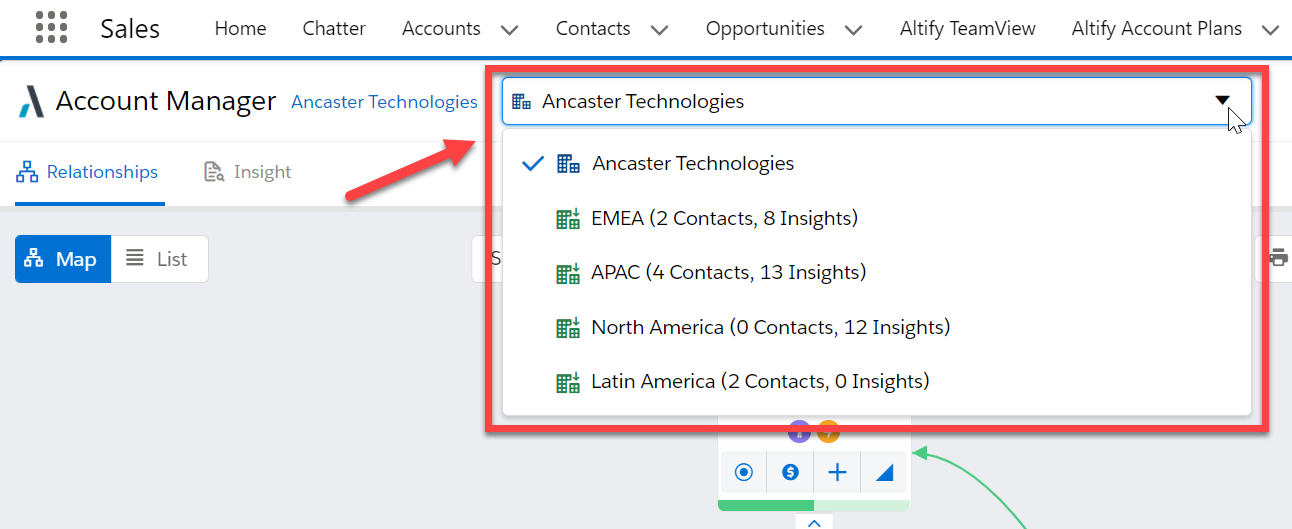Screen dimensions: 1292x529
Task: Expand the Opportunities nav chevron
Action: (x=853, y=30)
